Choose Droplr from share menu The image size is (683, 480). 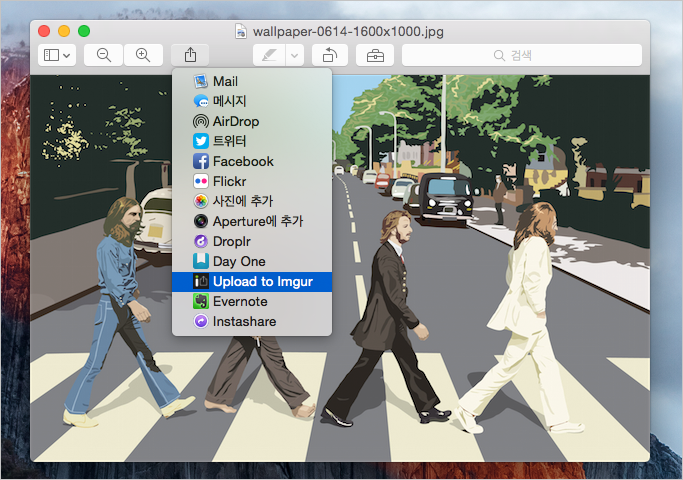point(252,241)
